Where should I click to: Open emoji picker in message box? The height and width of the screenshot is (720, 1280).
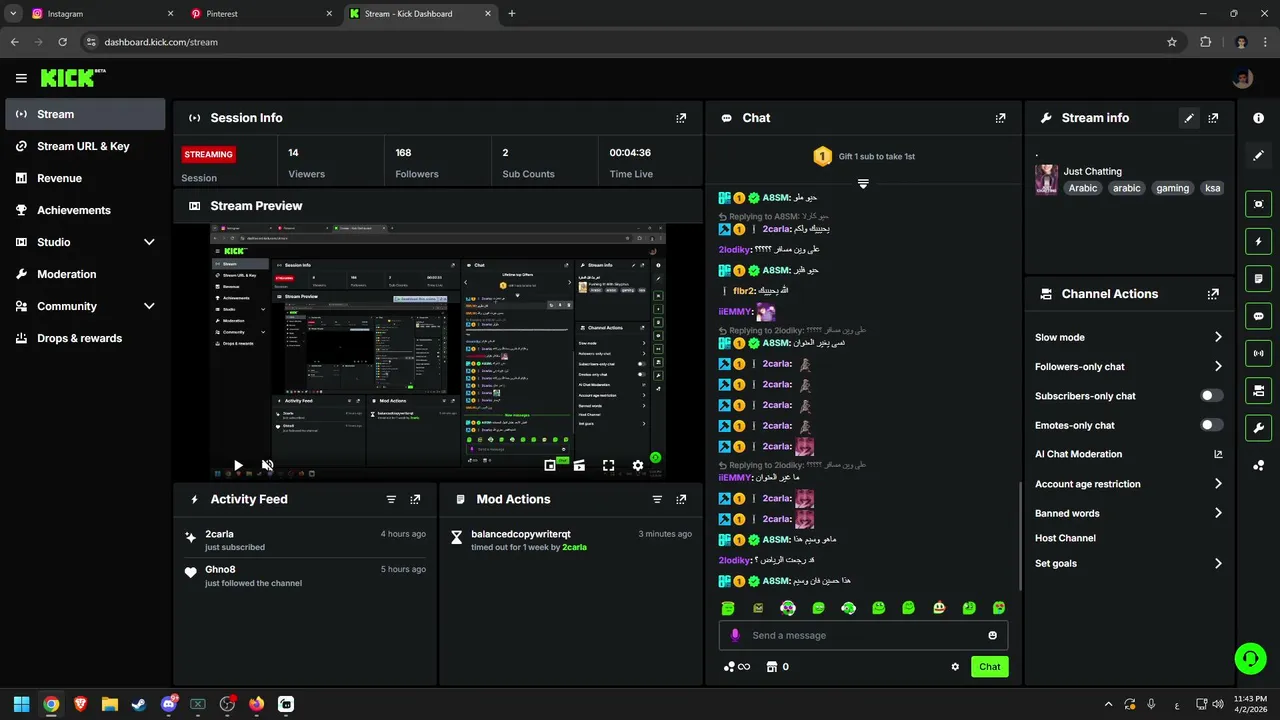click(992, 635)
